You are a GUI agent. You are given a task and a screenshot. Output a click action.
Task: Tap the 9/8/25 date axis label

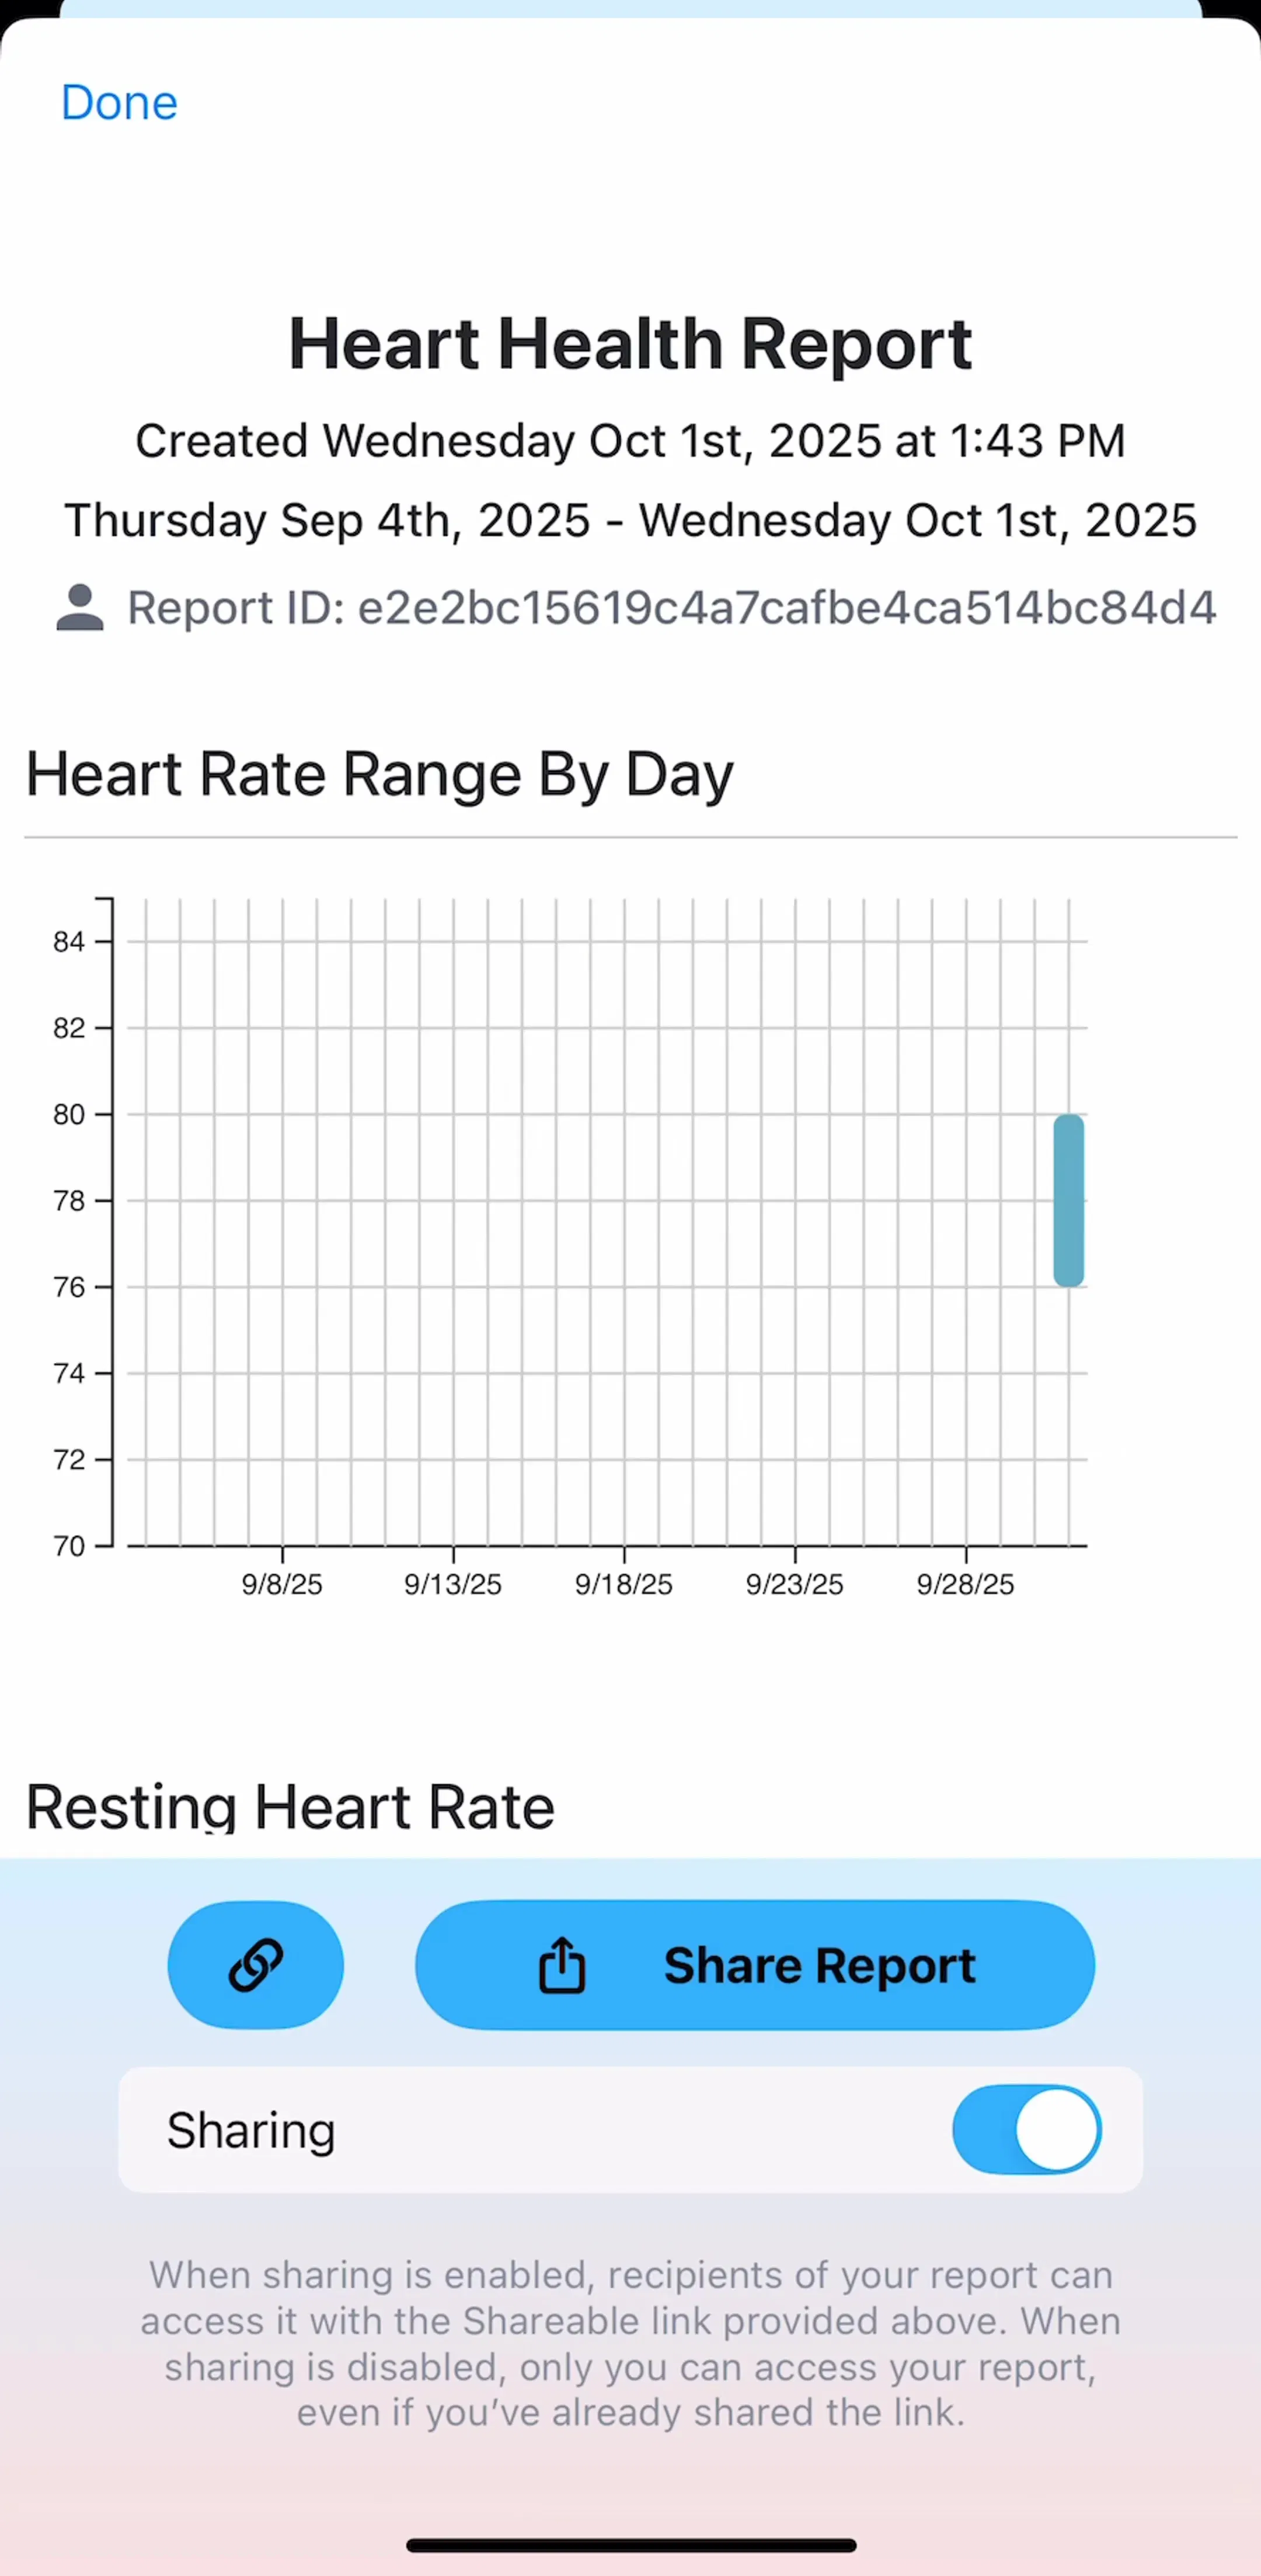coord(282,1584)
